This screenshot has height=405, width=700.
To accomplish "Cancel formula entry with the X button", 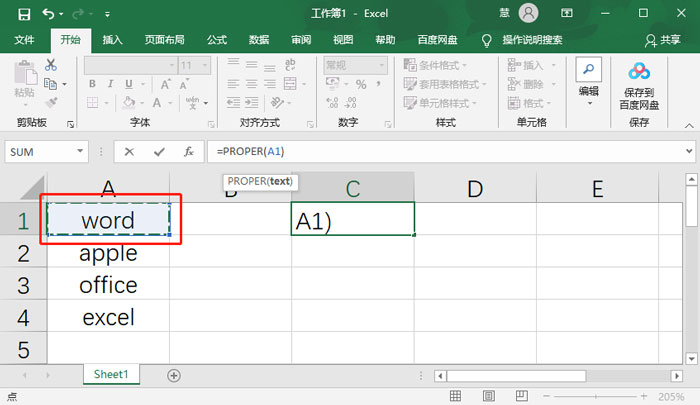I will [x=129, y=152].
